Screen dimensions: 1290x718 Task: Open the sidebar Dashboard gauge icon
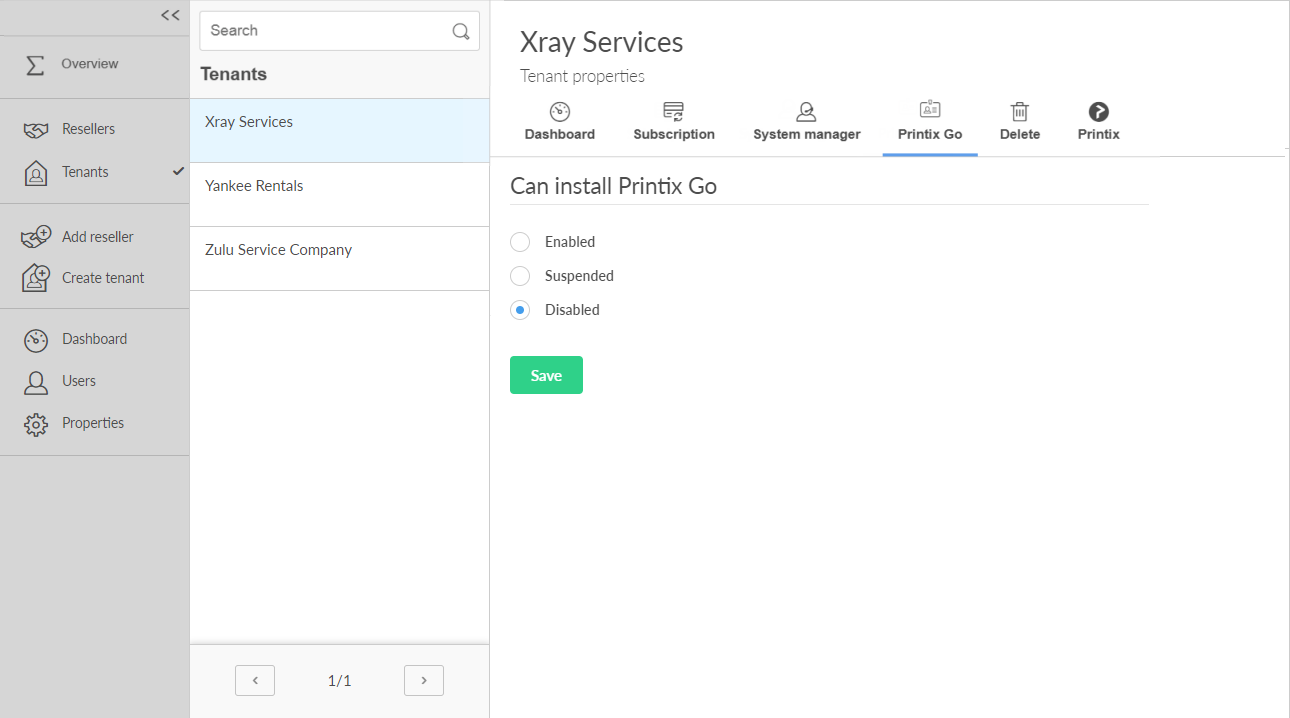coord(36,340)
